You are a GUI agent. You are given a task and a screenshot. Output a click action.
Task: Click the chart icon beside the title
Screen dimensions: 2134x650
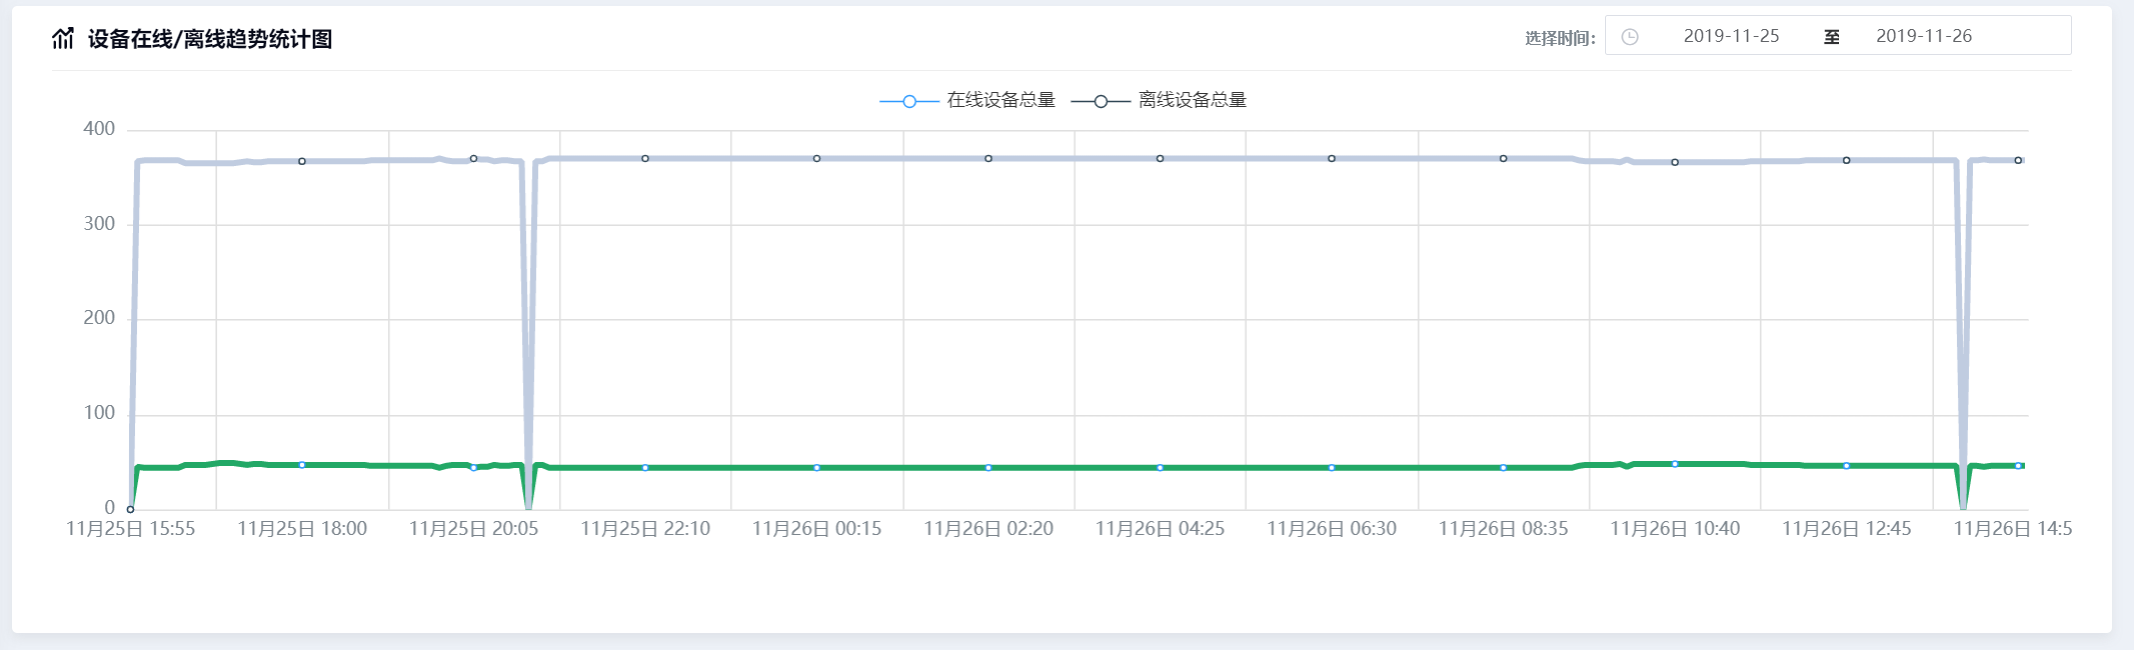click(x=63, y=39)
